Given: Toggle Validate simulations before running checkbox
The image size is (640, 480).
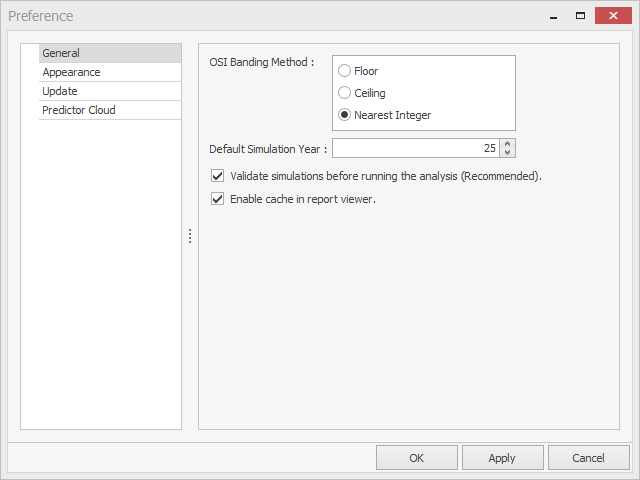Looking at the screenshot, I should pos(217,176).
